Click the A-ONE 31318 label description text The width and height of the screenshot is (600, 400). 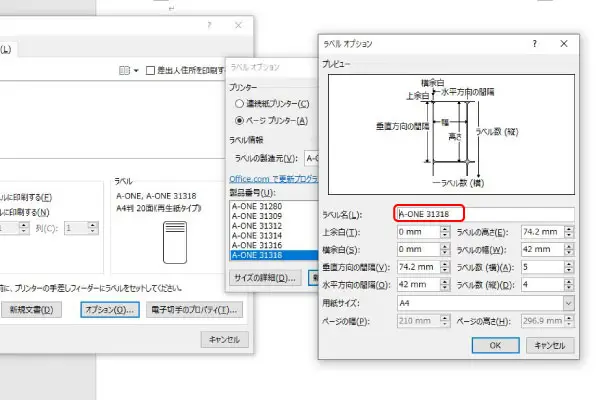pos(158,202)
